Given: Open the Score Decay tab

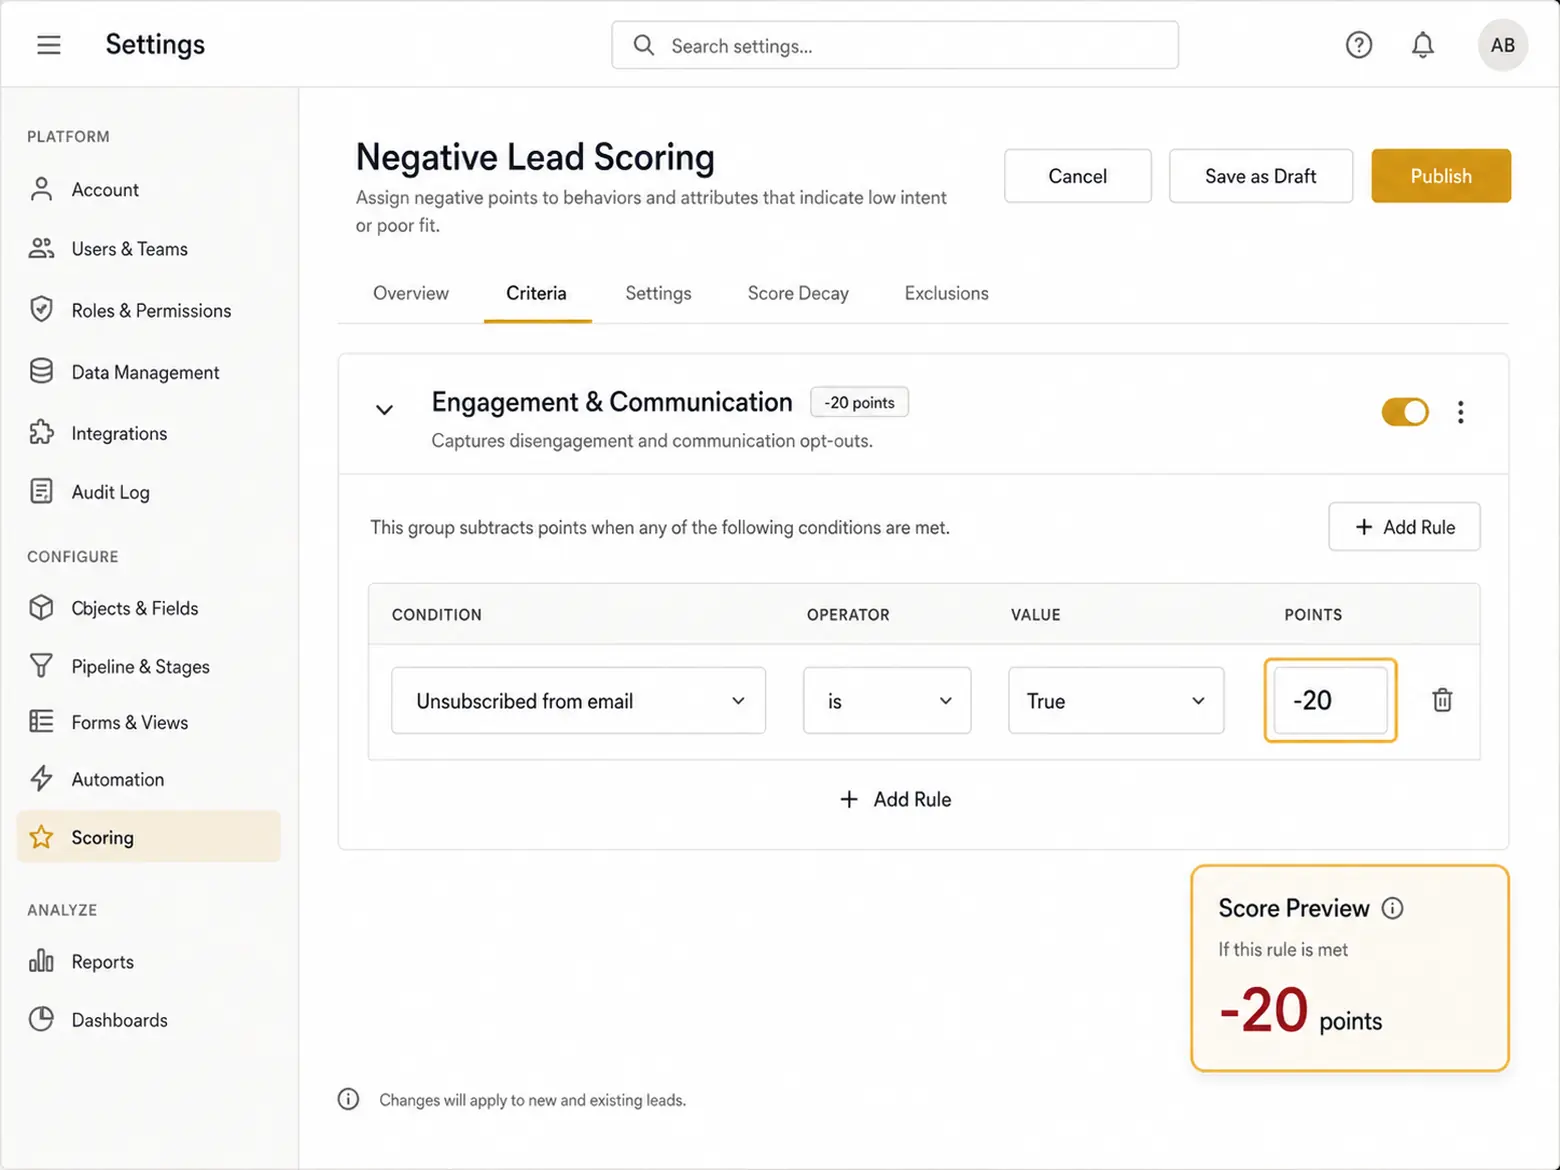Looking at the screenshot, I should [798, 293].
